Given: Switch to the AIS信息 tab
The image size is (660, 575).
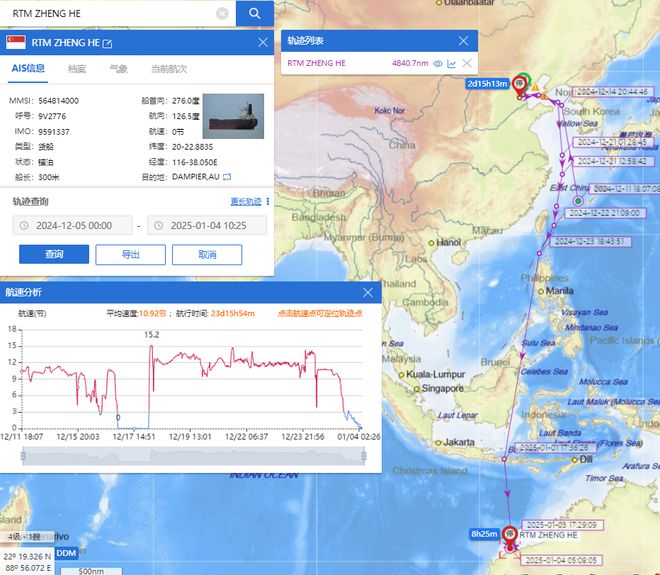Looking at the screenshot, I should (28, 68).
